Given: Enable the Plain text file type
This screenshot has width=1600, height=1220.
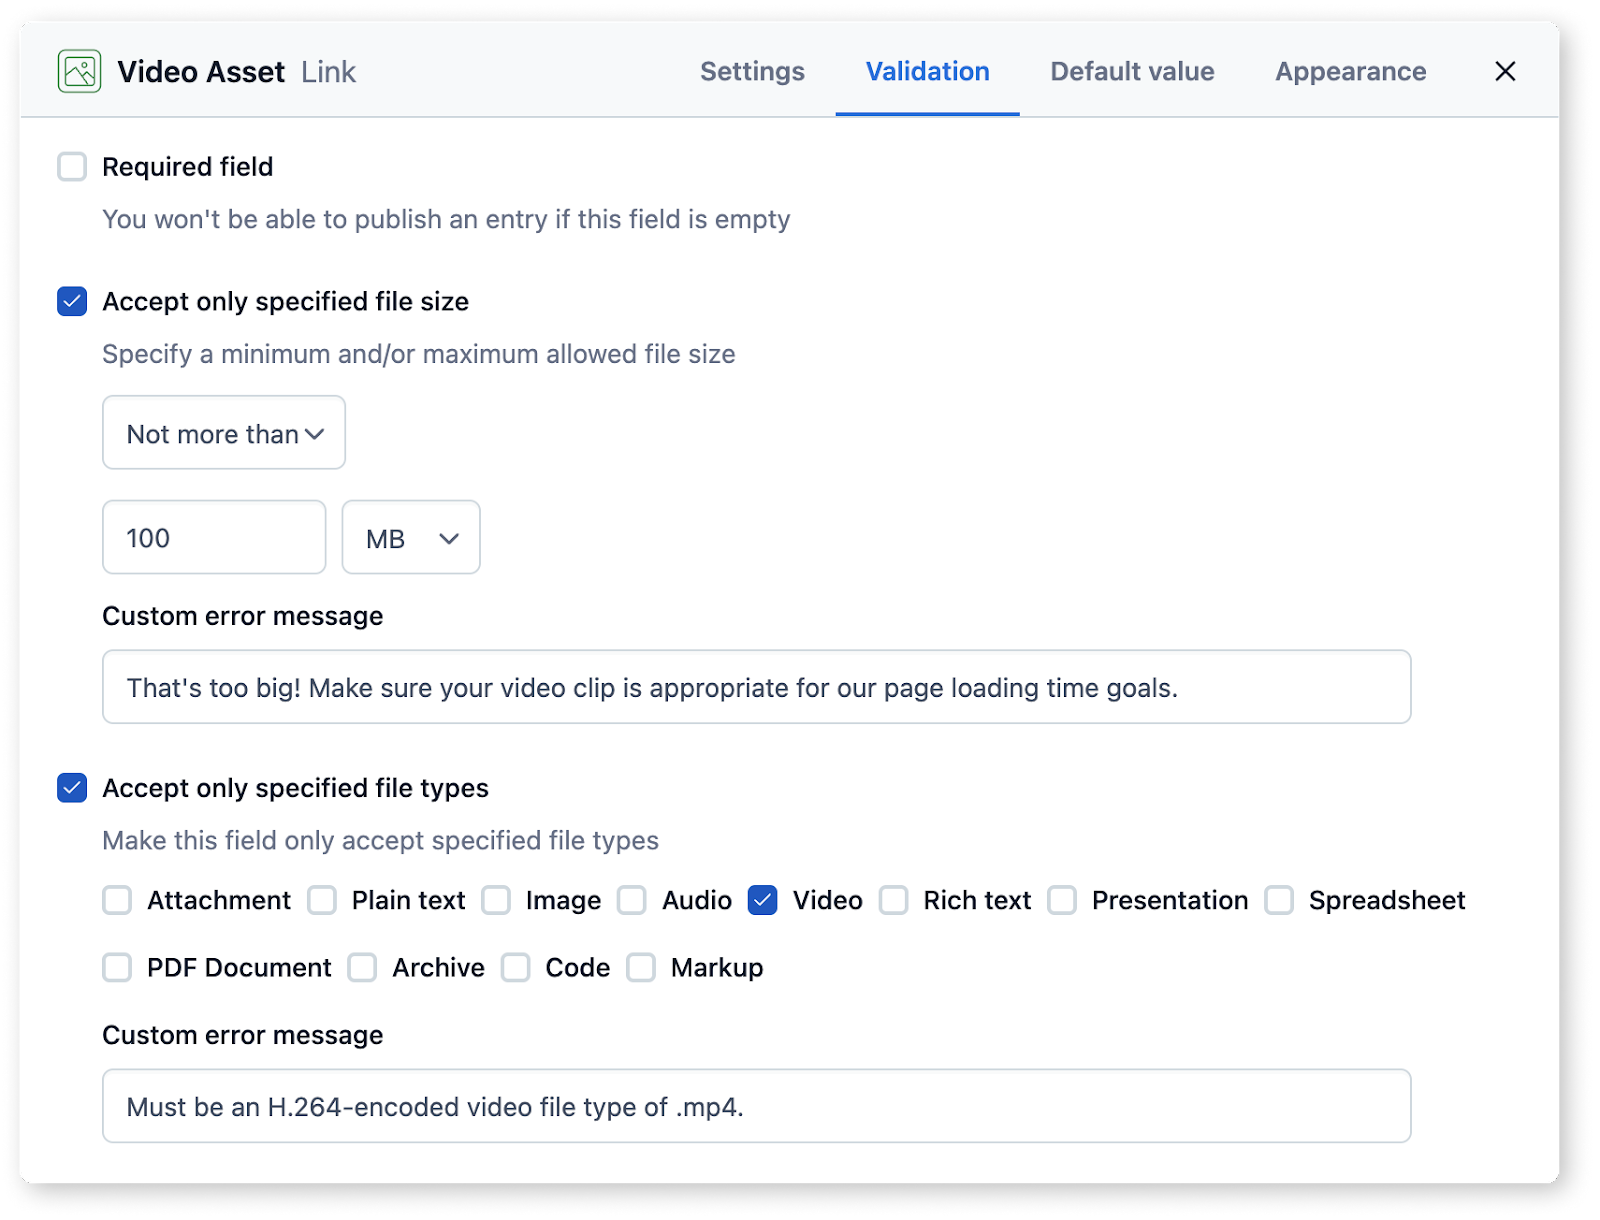Looking at the screenshot, I should coord(322,900).
